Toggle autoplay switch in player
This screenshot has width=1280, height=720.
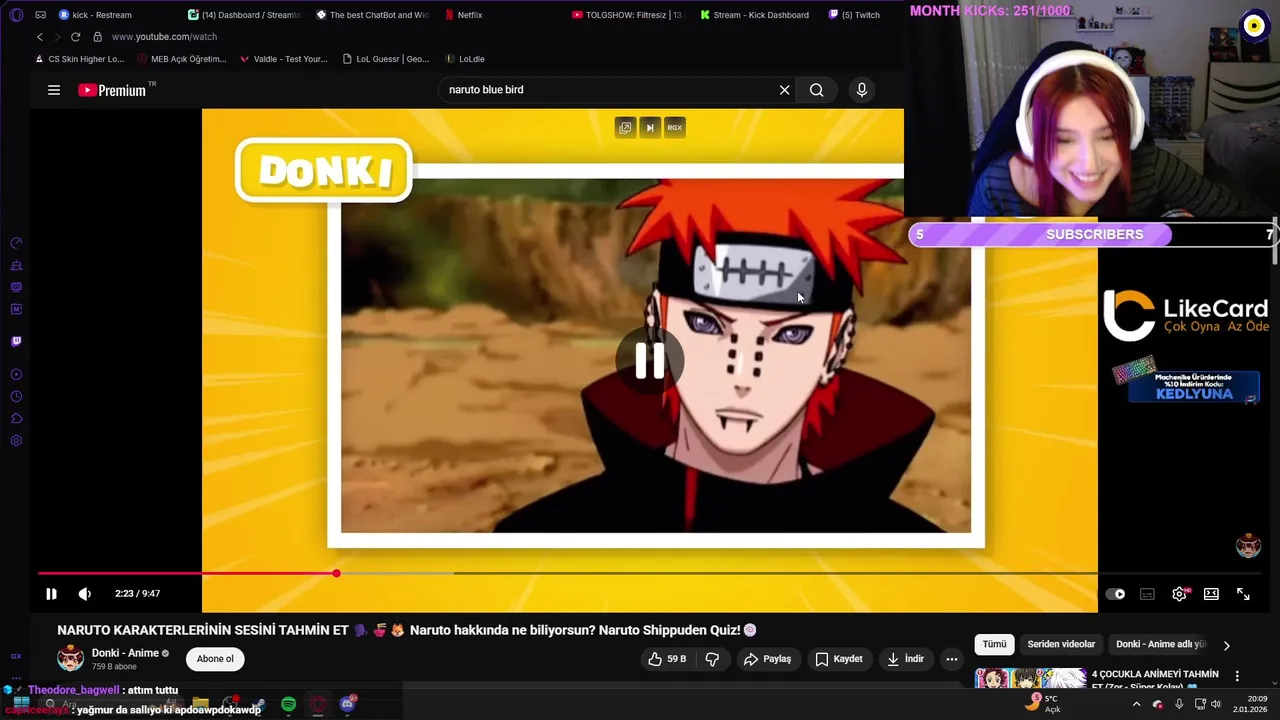[1115, 594]
